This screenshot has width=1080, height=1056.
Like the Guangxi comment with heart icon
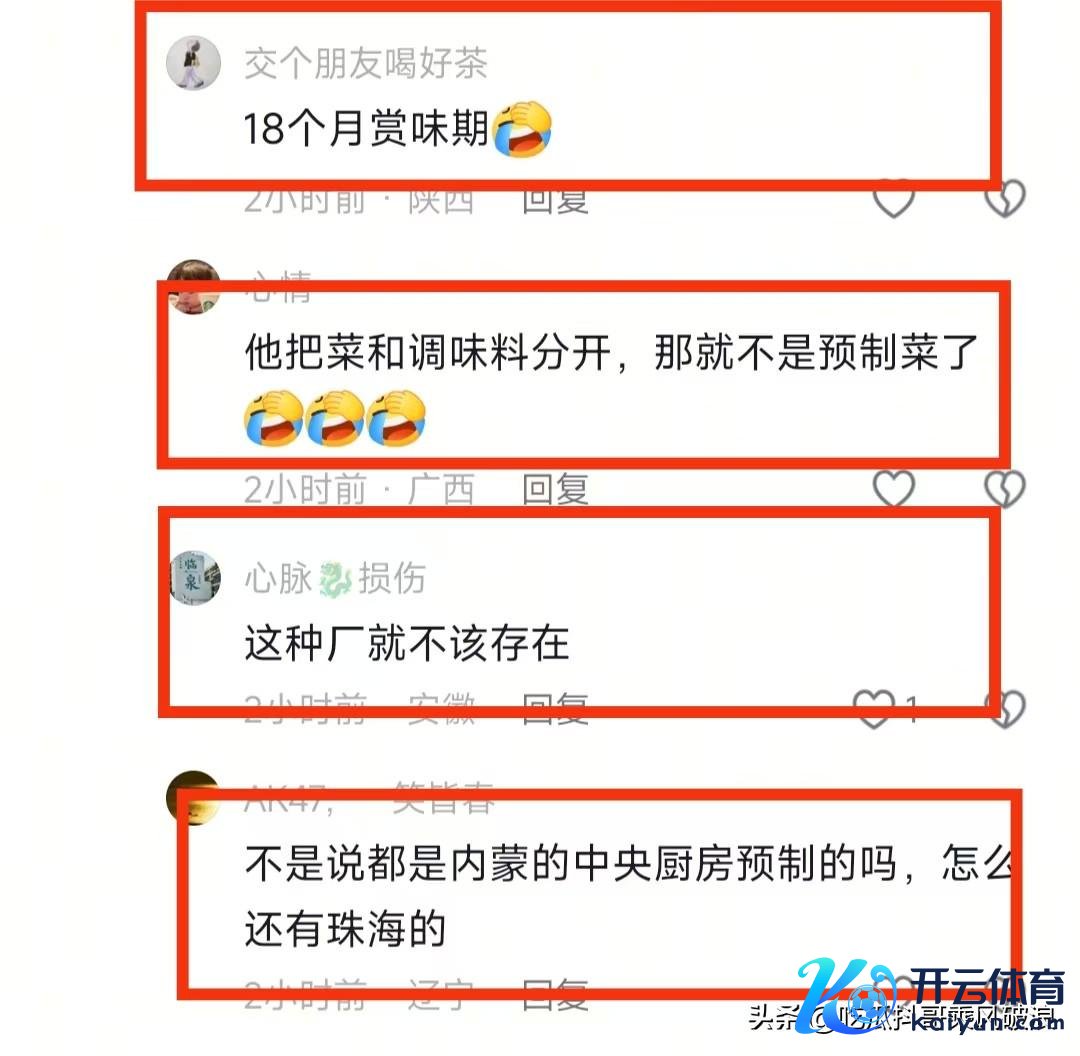coord(893,488)
